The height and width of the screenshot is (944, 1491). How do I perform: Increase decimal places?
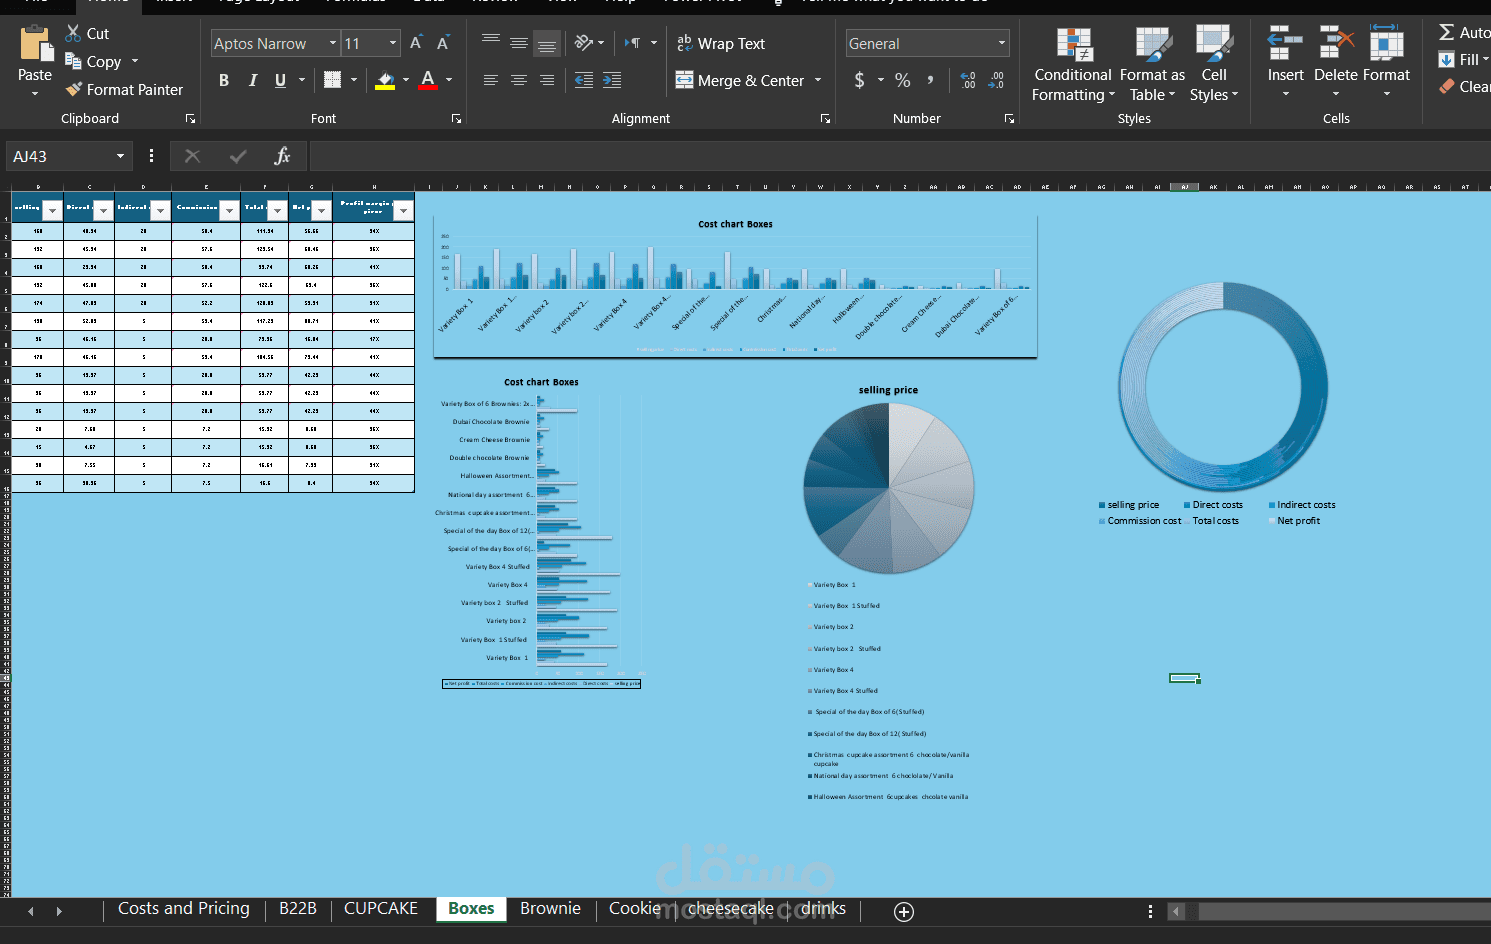tap(968, 80)
